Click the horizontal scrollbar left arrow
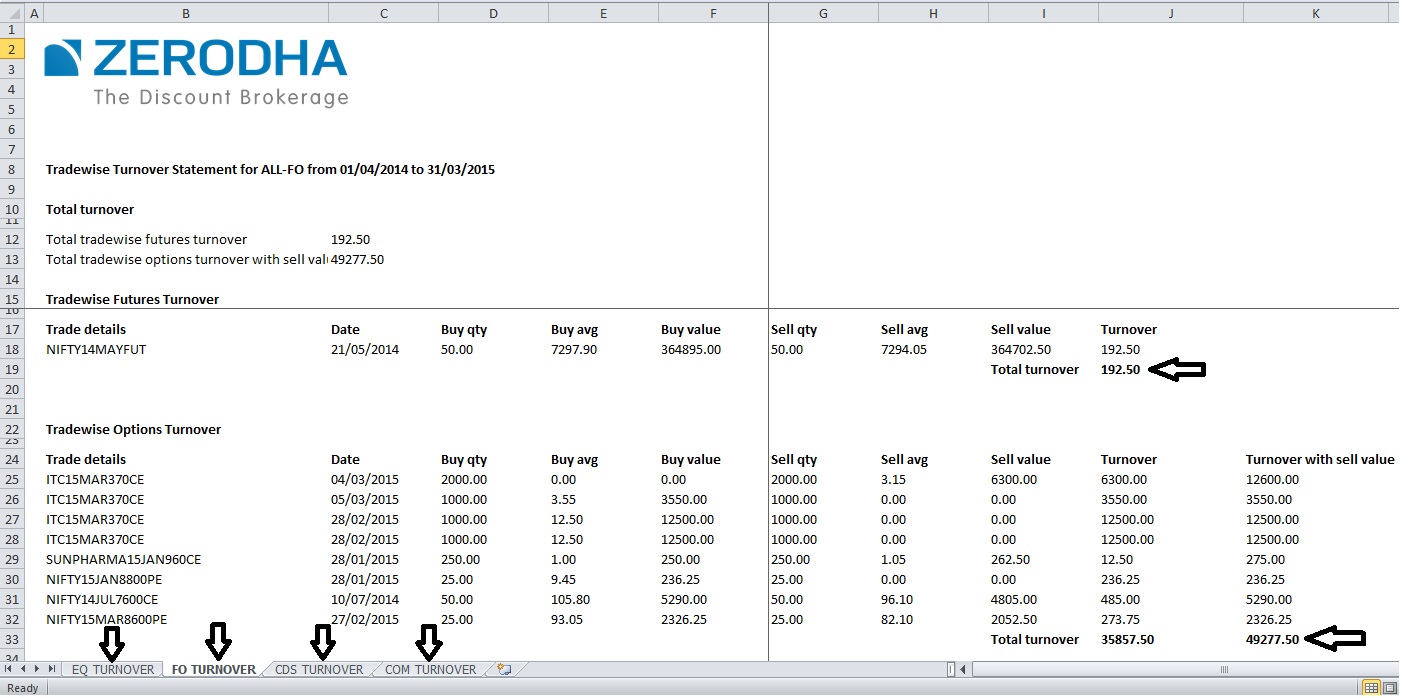Screen dimensions: 1408x698 964,669
